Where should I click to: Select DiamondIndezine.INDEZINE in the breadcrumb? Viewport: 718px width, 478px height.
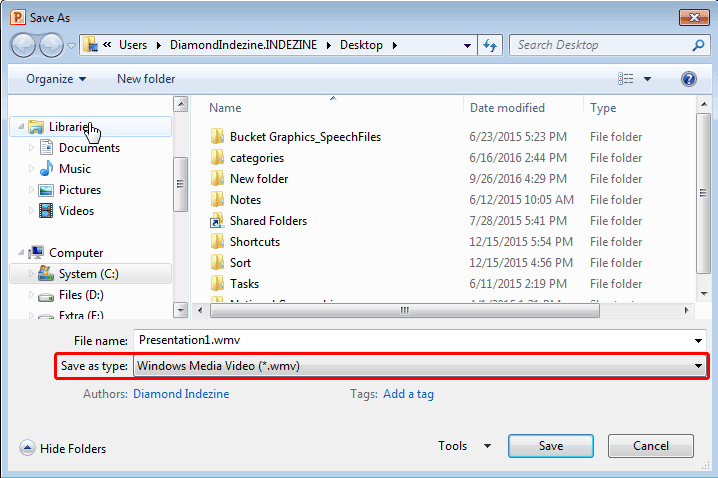point(243,45)
